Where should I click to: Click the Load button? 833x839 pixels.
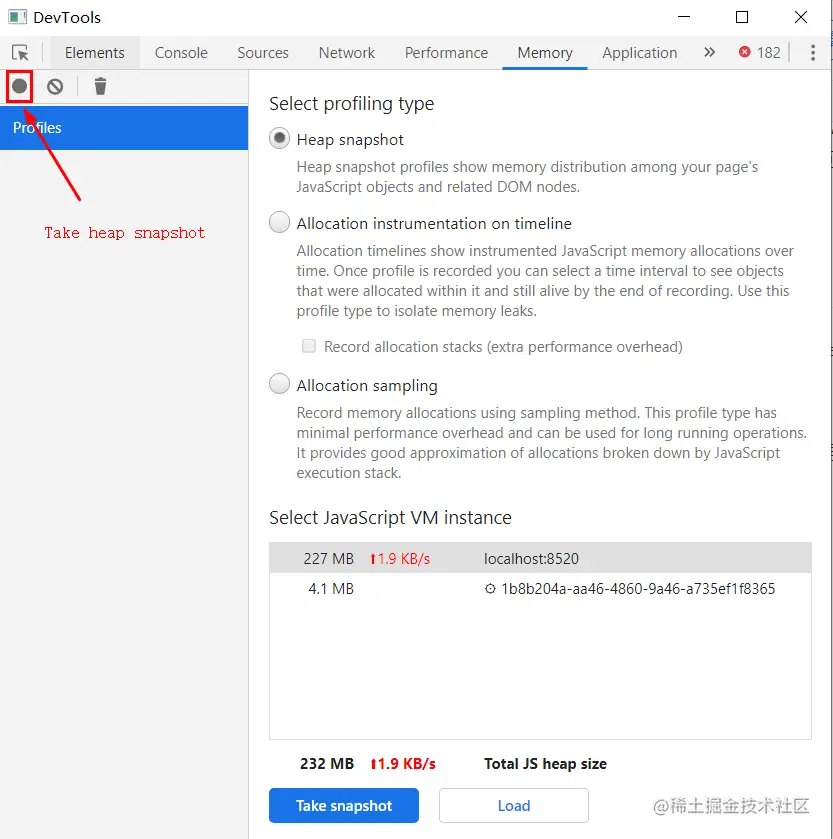click(514, 805)
